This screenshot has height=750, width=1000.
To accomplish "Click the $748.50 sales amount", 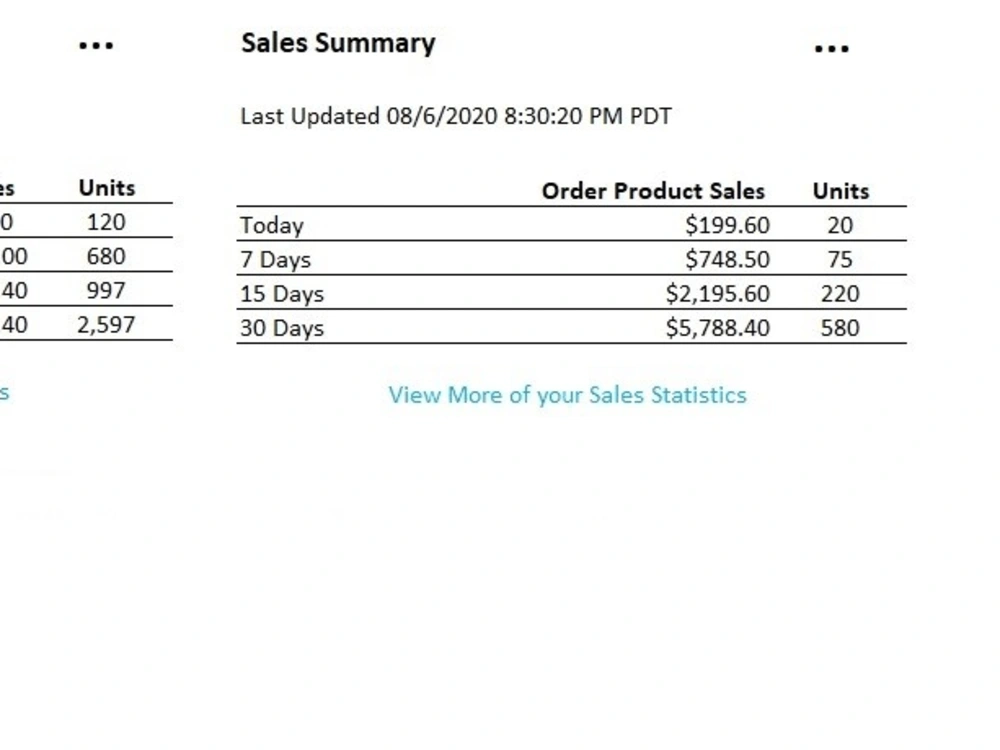I will point(728,260).
